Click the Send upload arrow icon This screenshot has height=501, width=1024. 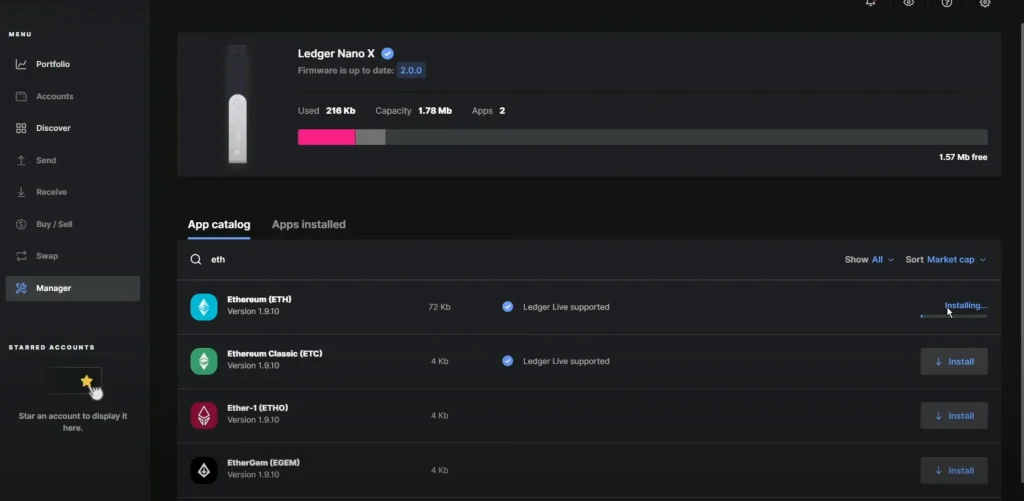click(x=21, y=160)
